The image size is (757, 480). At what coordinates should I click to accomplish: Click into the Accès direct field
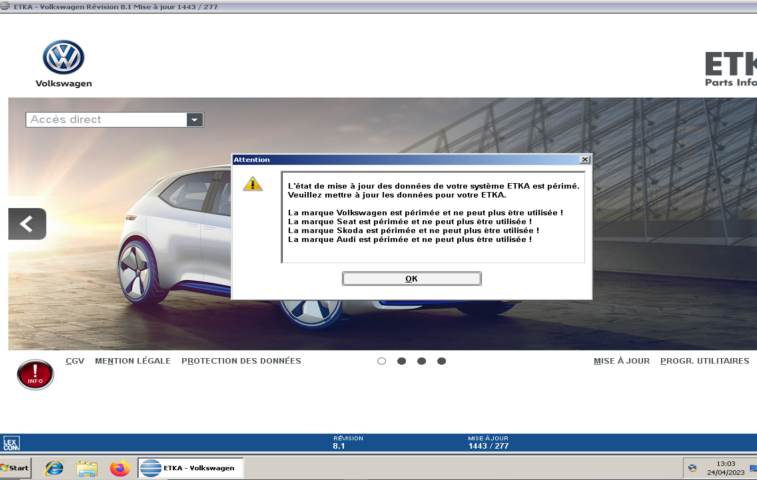(x=106, y=120)
